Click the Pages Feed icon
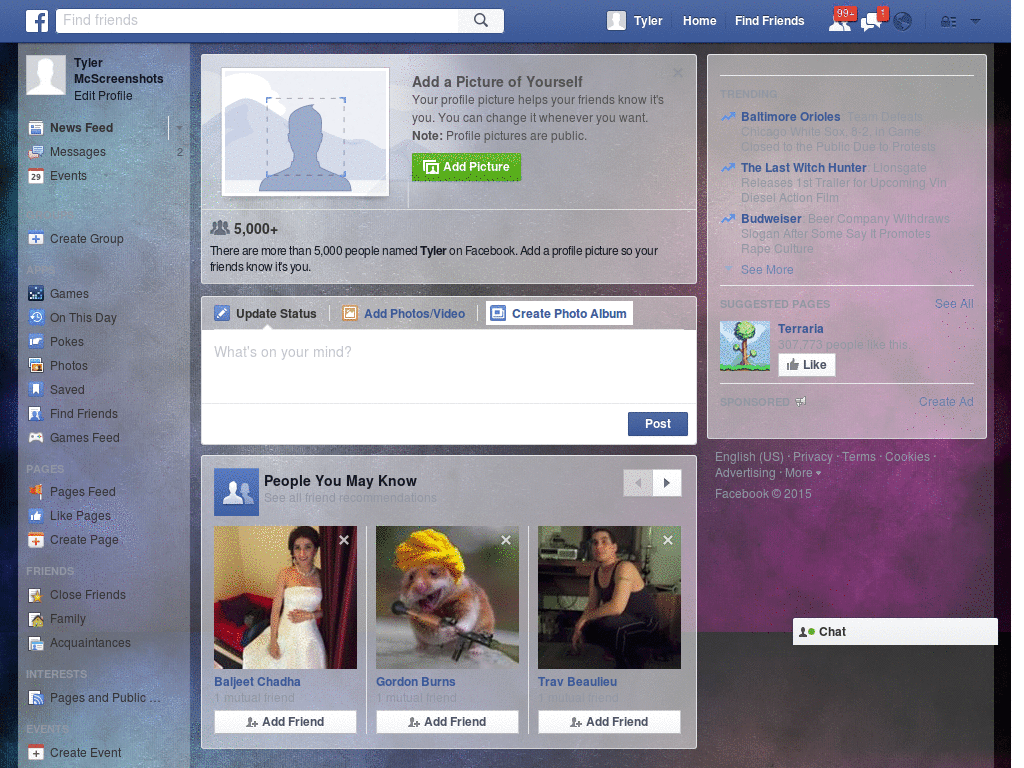1024x768 pixels. coord(36,492)
